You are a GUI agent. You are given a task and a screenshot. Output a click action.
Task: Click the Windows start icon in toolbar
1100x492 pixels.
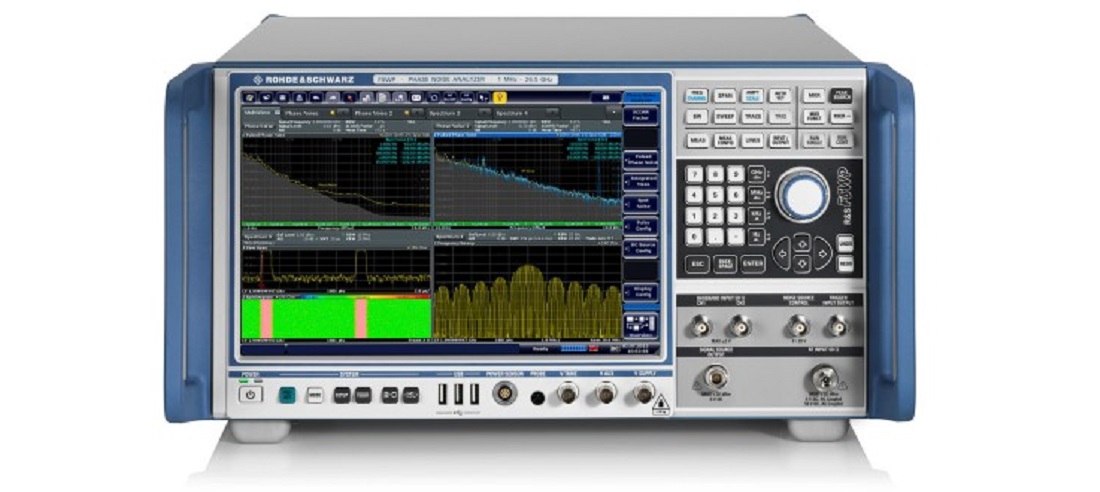[249, 98]
